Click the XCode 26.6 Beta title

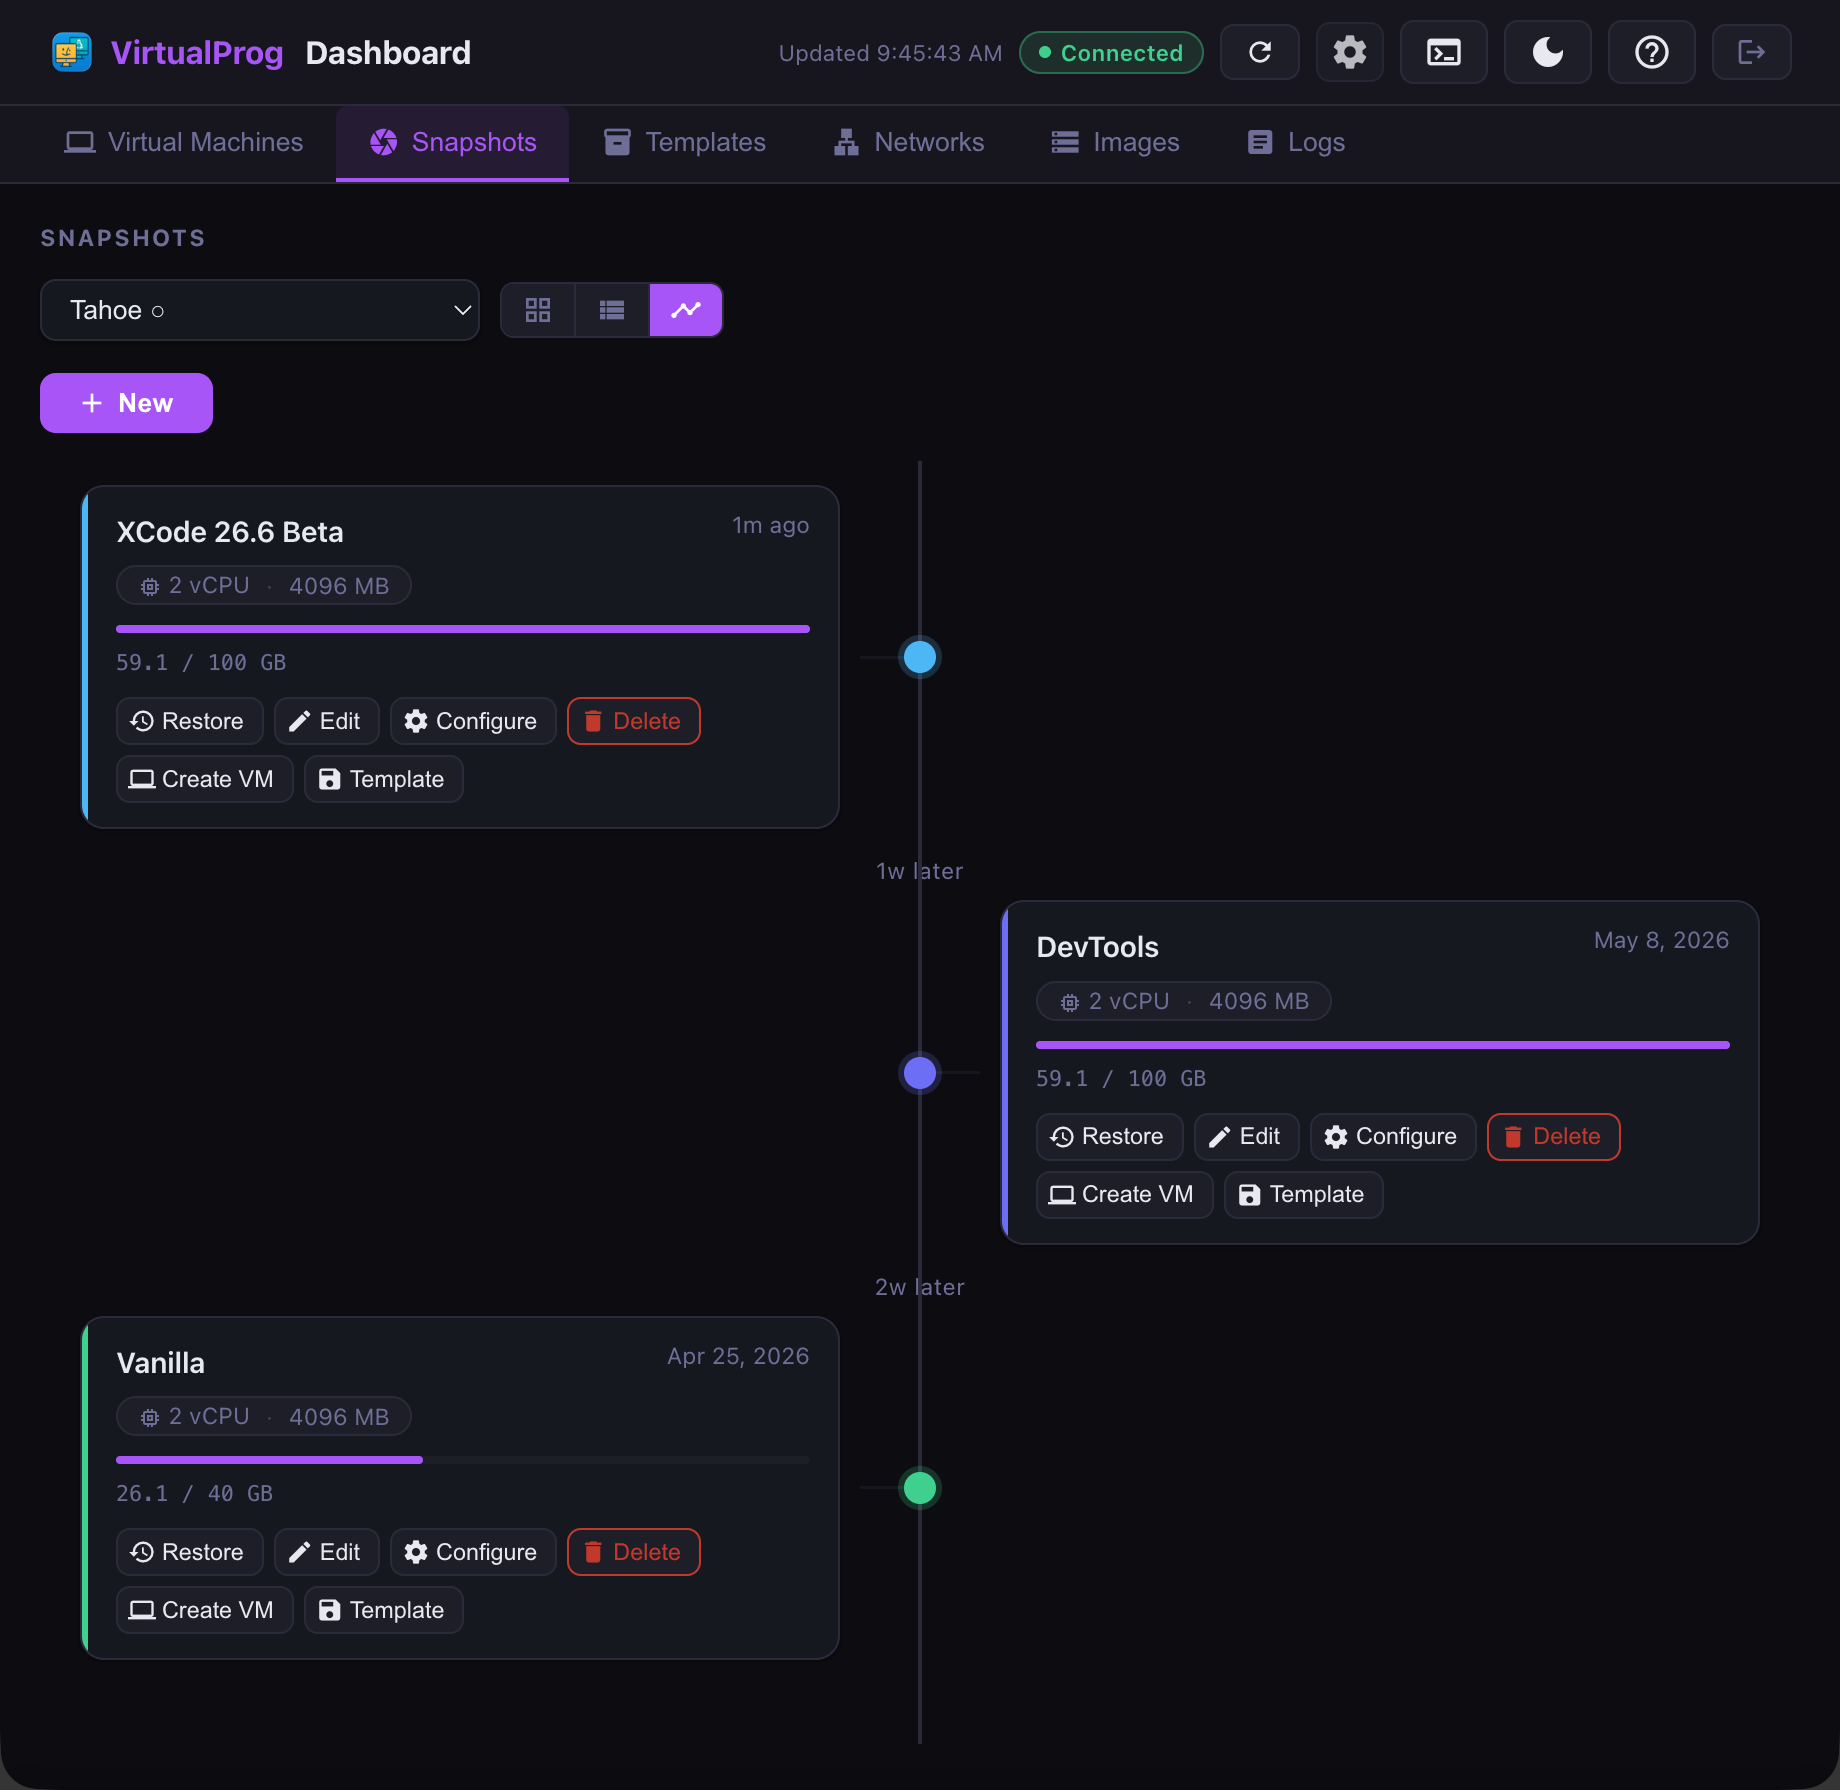pos(230,532)
